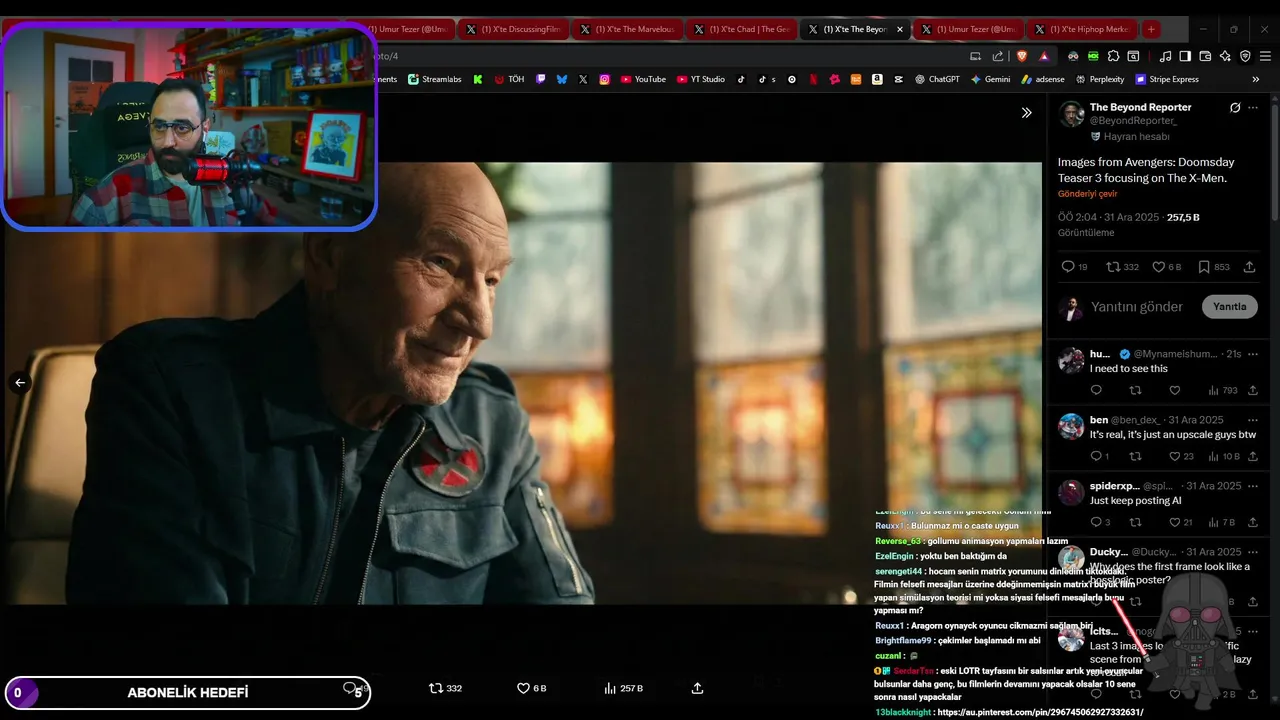Open Perplexity bookmark
1280x720 pixels.
(1099, 79)
